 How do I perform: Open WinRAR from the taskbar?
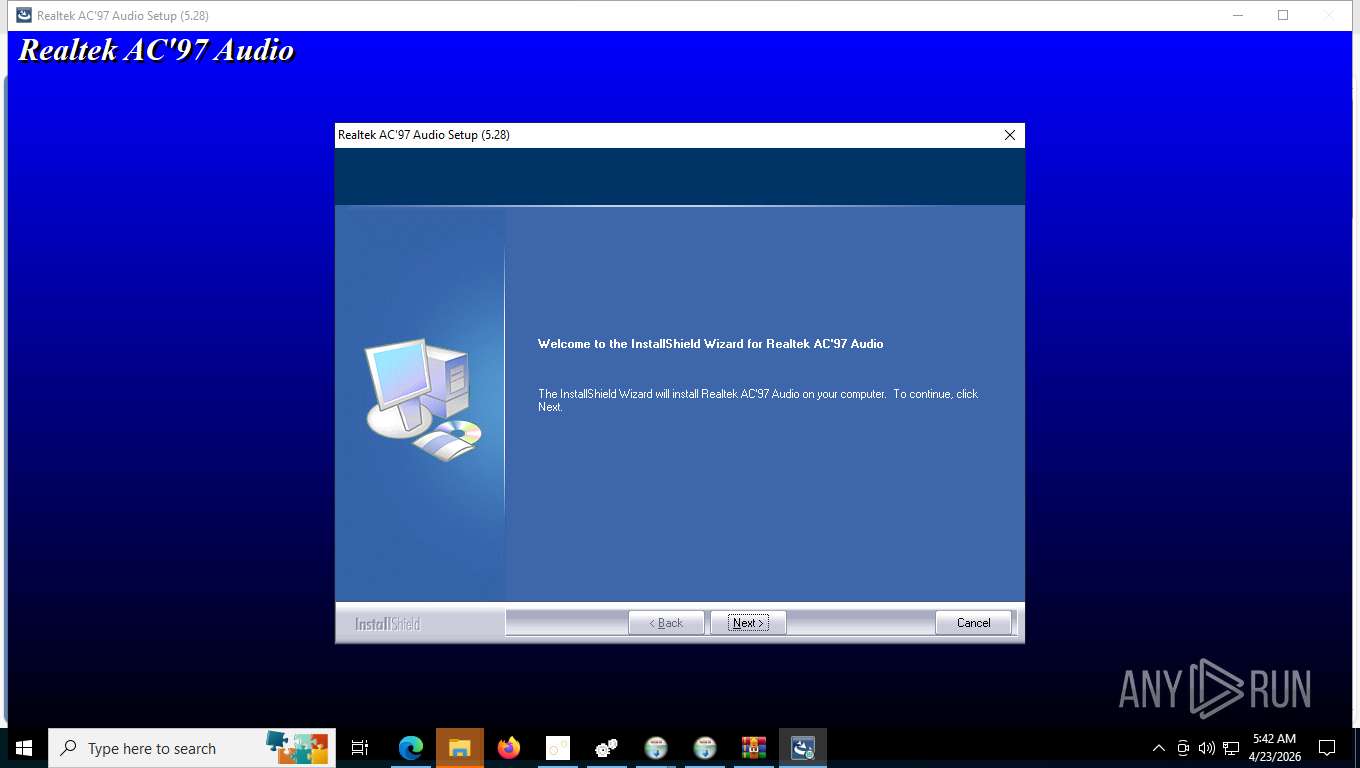pos(753,748)
